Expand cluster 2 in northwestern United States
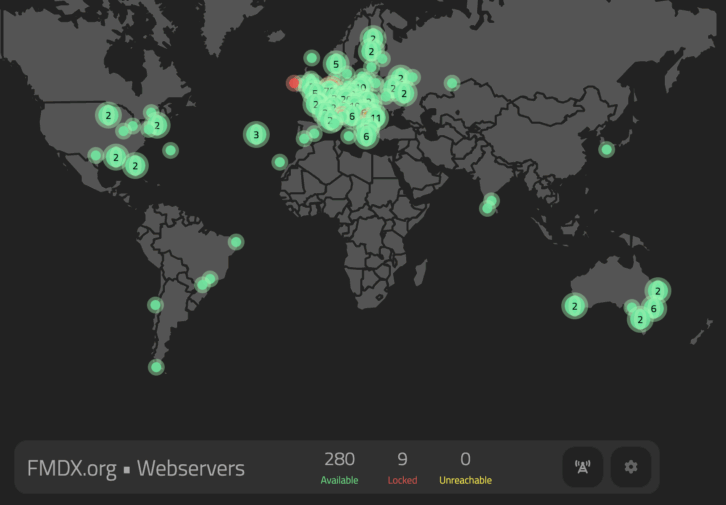Image resolution: width=726 pixels, height=505 pixels. point(108,116)
